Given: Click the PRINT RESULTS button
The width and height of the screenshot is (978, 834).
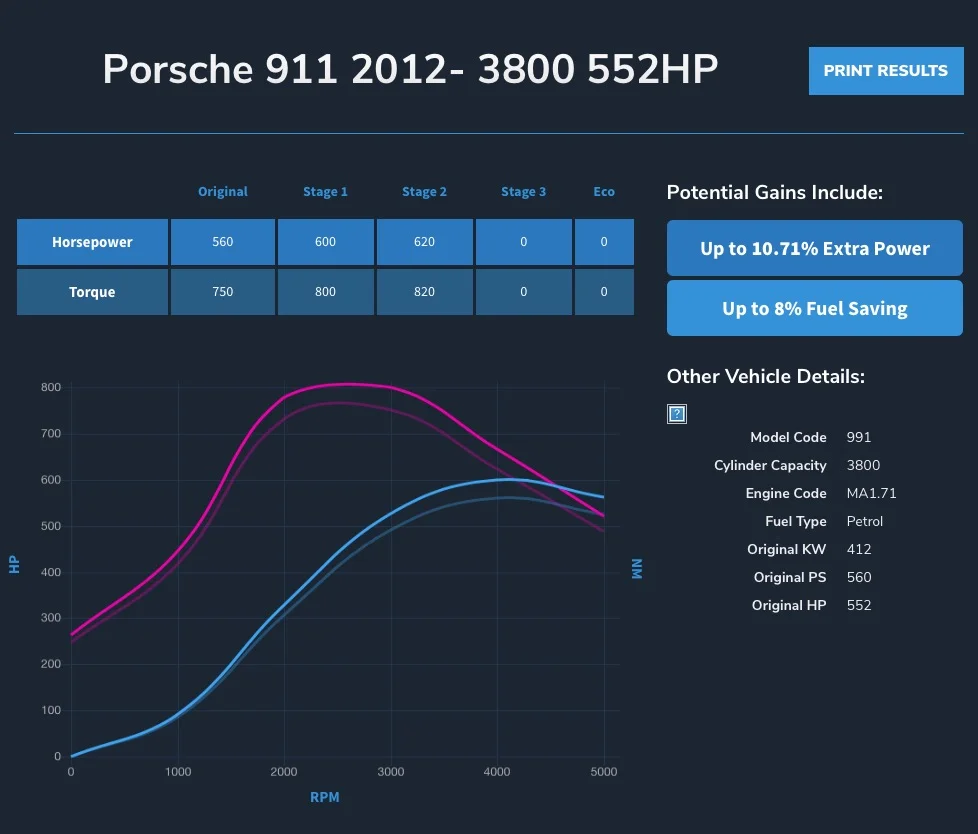Looking at the screenshot, I should [886, 71].
